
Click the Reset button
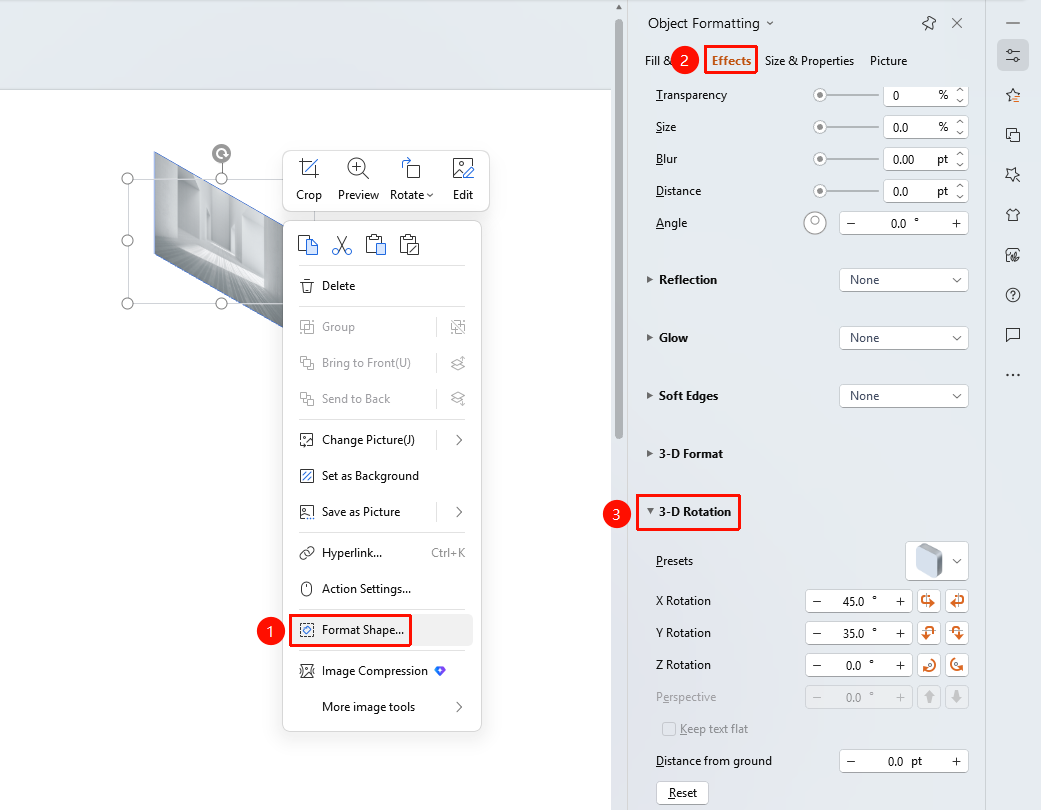click(682, 793)
